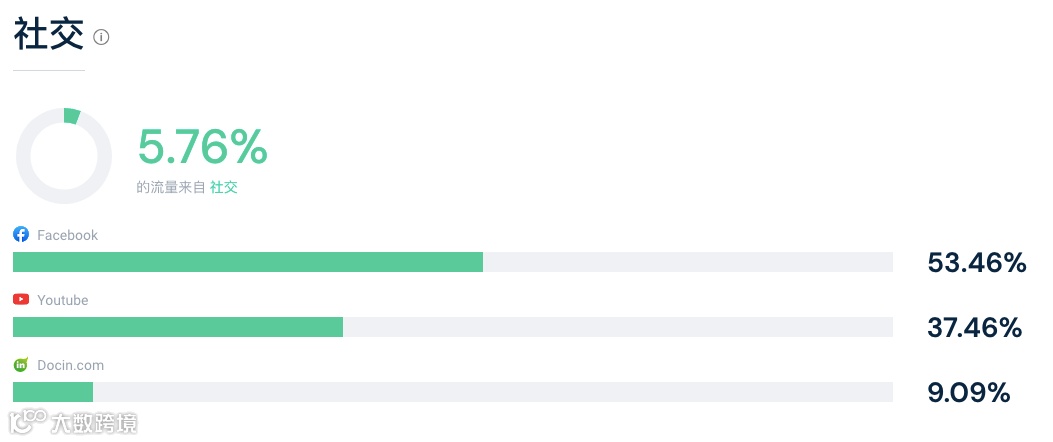Click the Facebook logo icon
This screenshot has width=1053, height=442.
tap(20, 235)
